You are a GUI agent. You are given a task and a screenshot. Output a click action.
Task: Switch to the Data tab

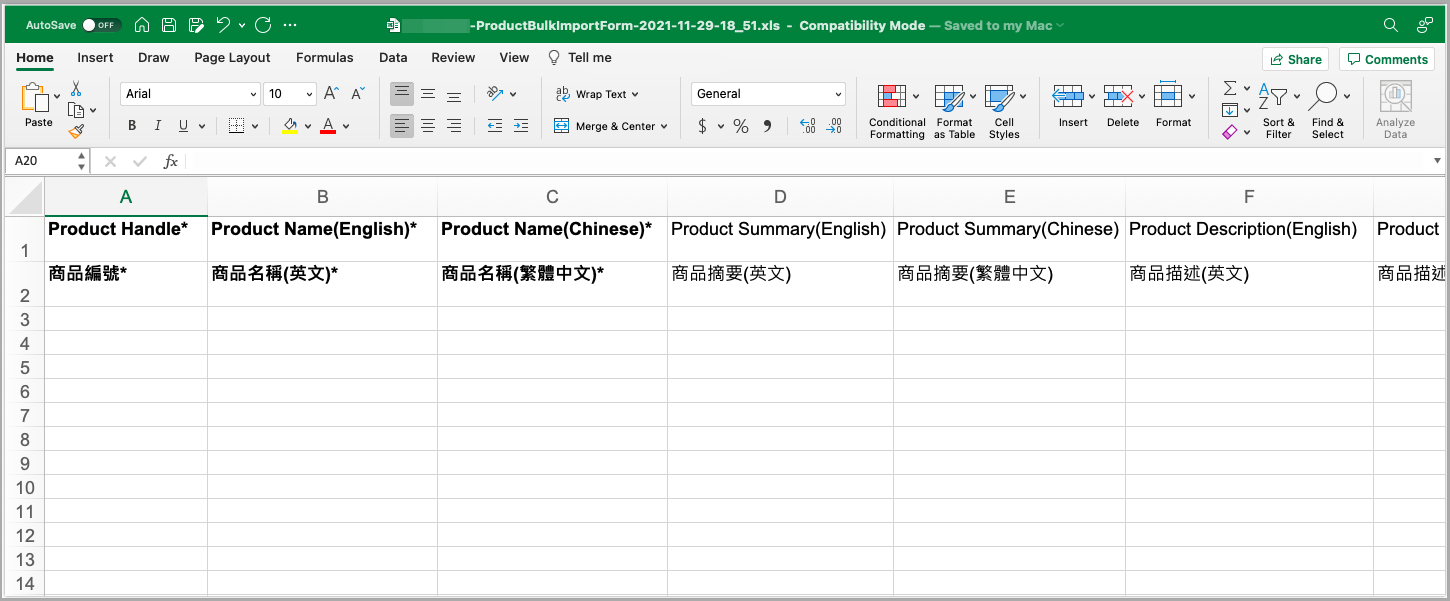coord(393,58)
